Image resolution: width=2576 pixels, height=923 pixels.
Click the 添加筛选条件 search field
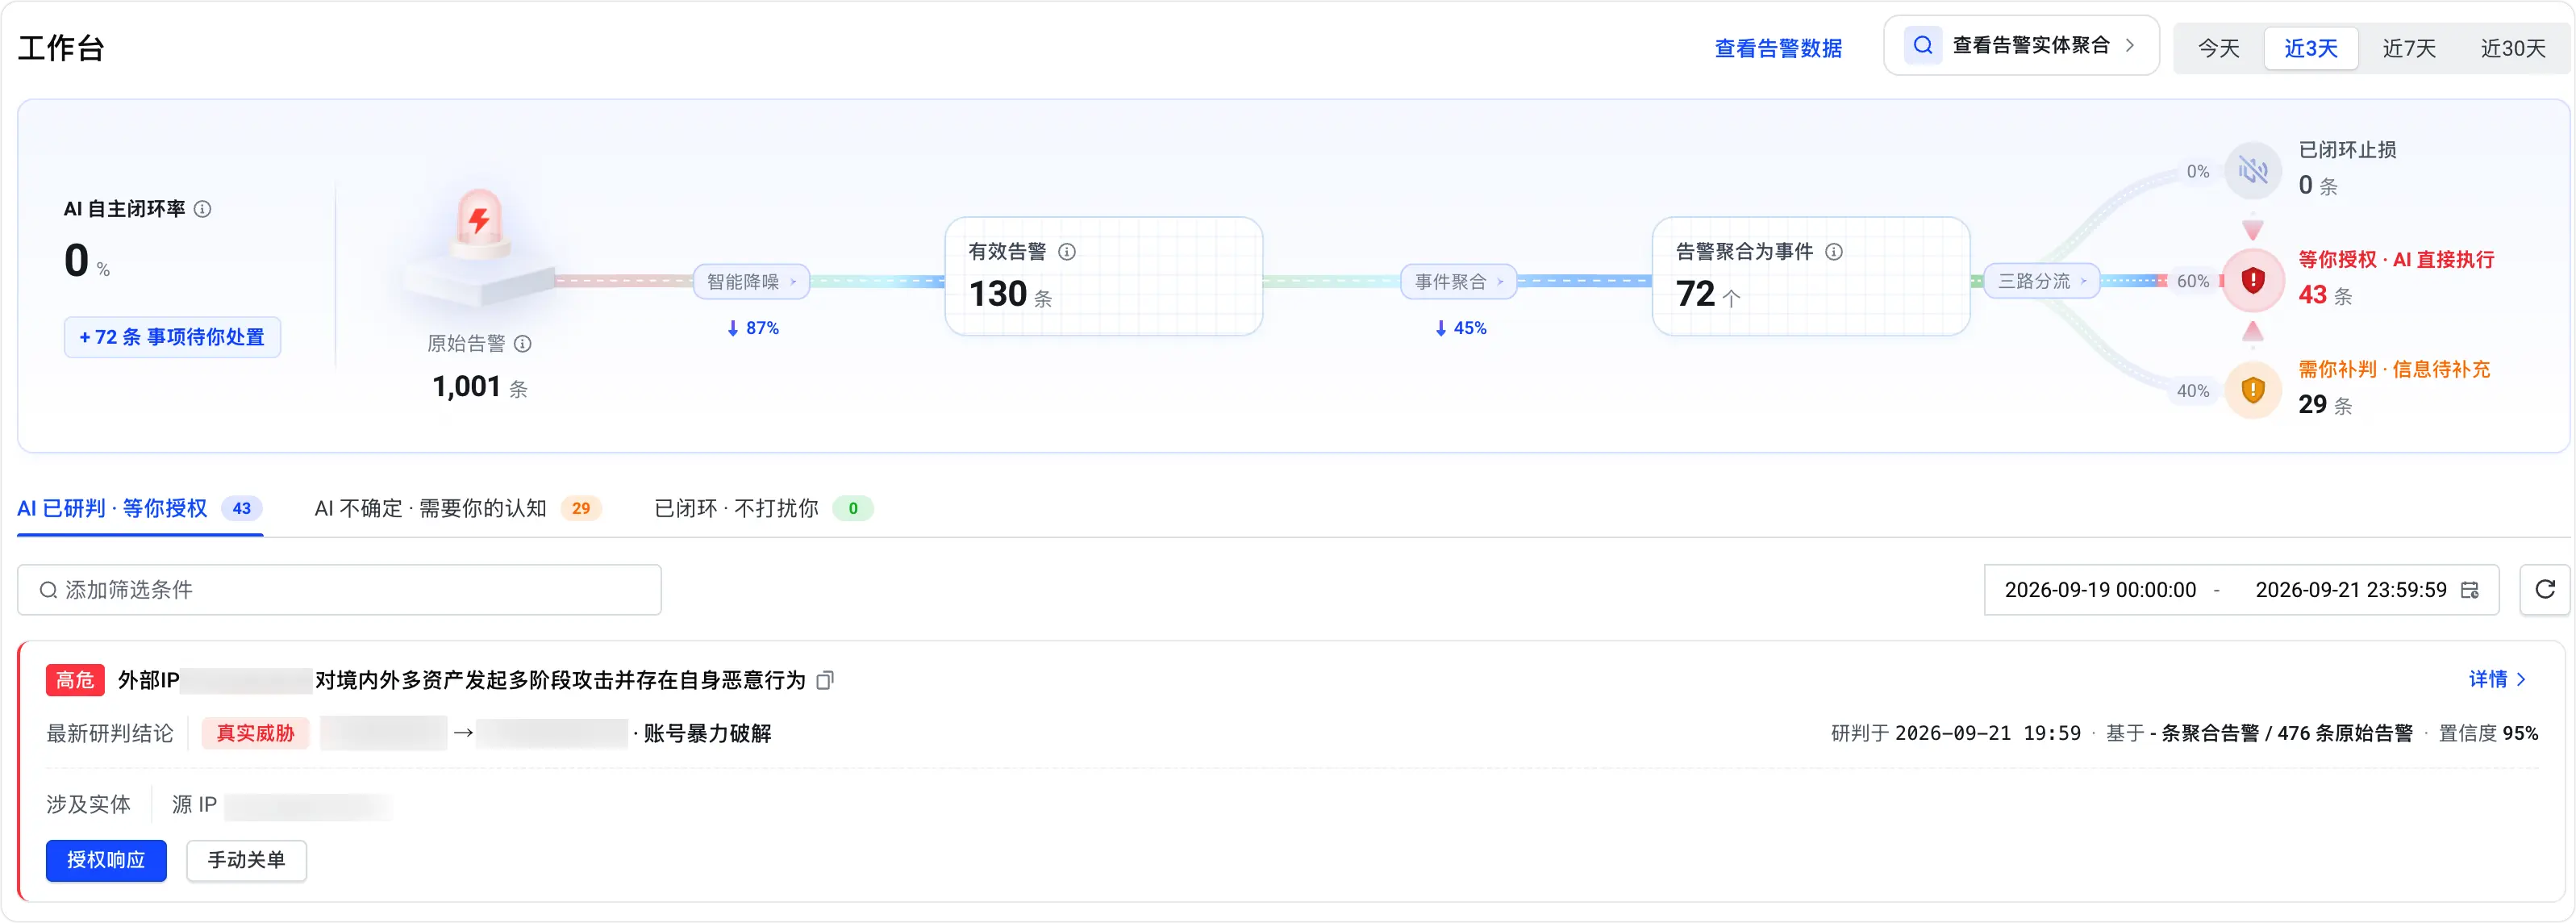click(x=339, y=590)
